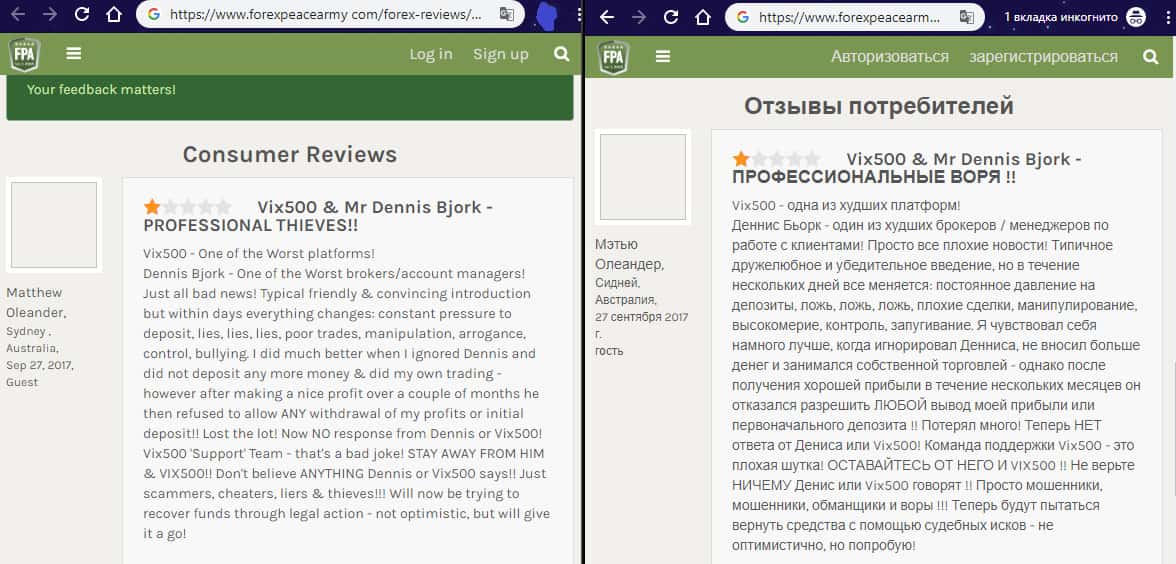Click translate icon in English window address bar

[x=507, y=14]
